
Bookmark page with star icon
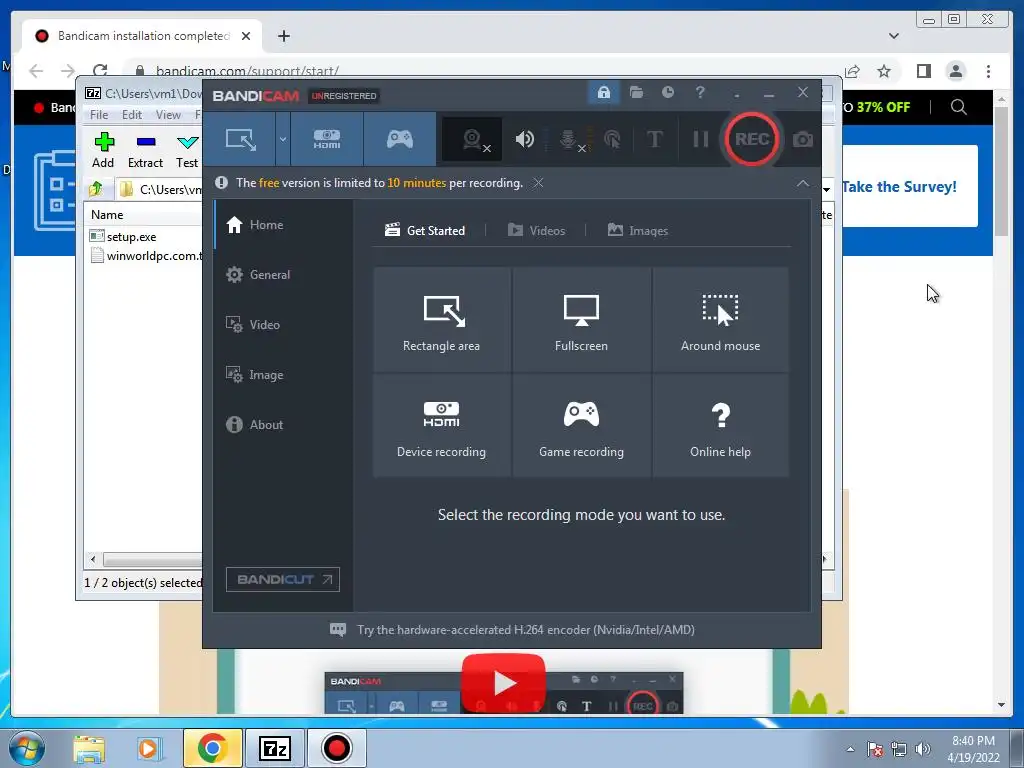click(884, 71)
